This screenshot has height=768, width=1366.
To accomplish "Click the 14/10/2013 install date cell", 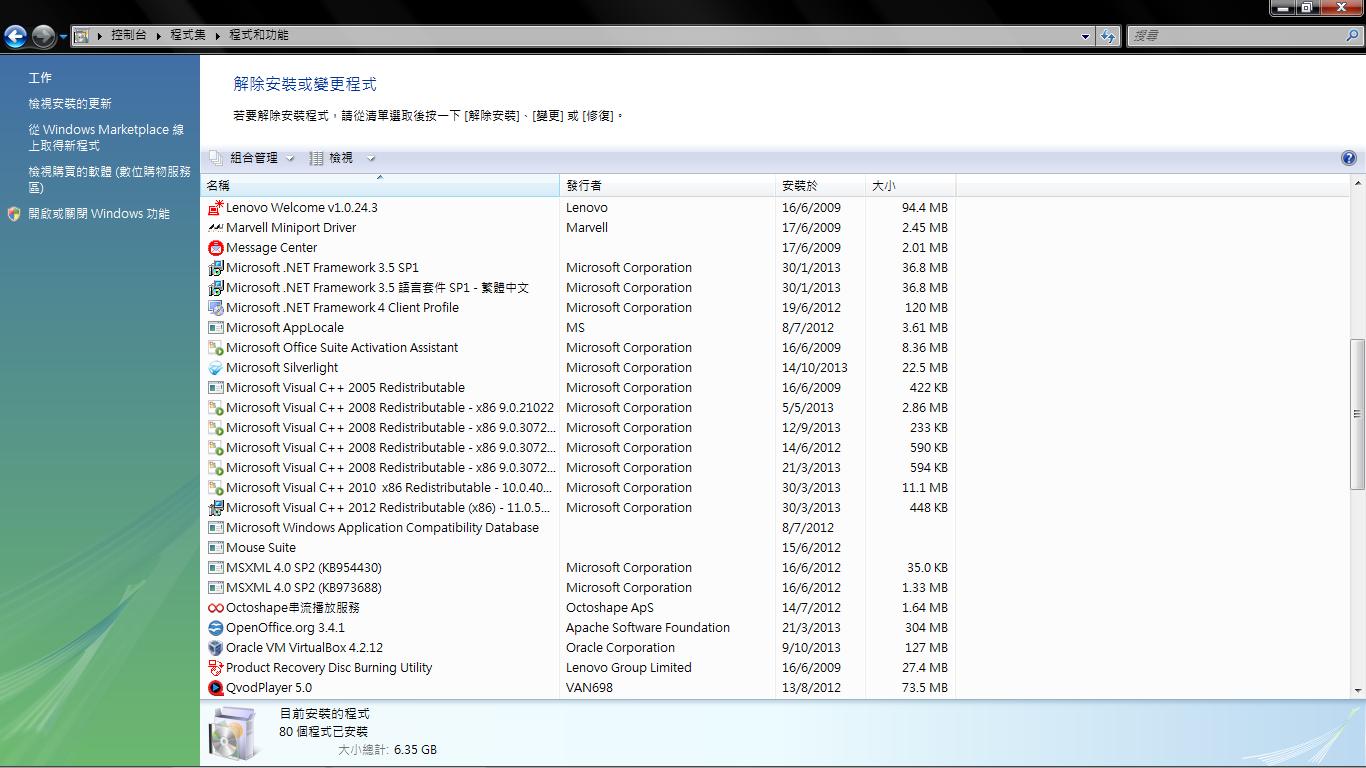I will tap(815, 368).
